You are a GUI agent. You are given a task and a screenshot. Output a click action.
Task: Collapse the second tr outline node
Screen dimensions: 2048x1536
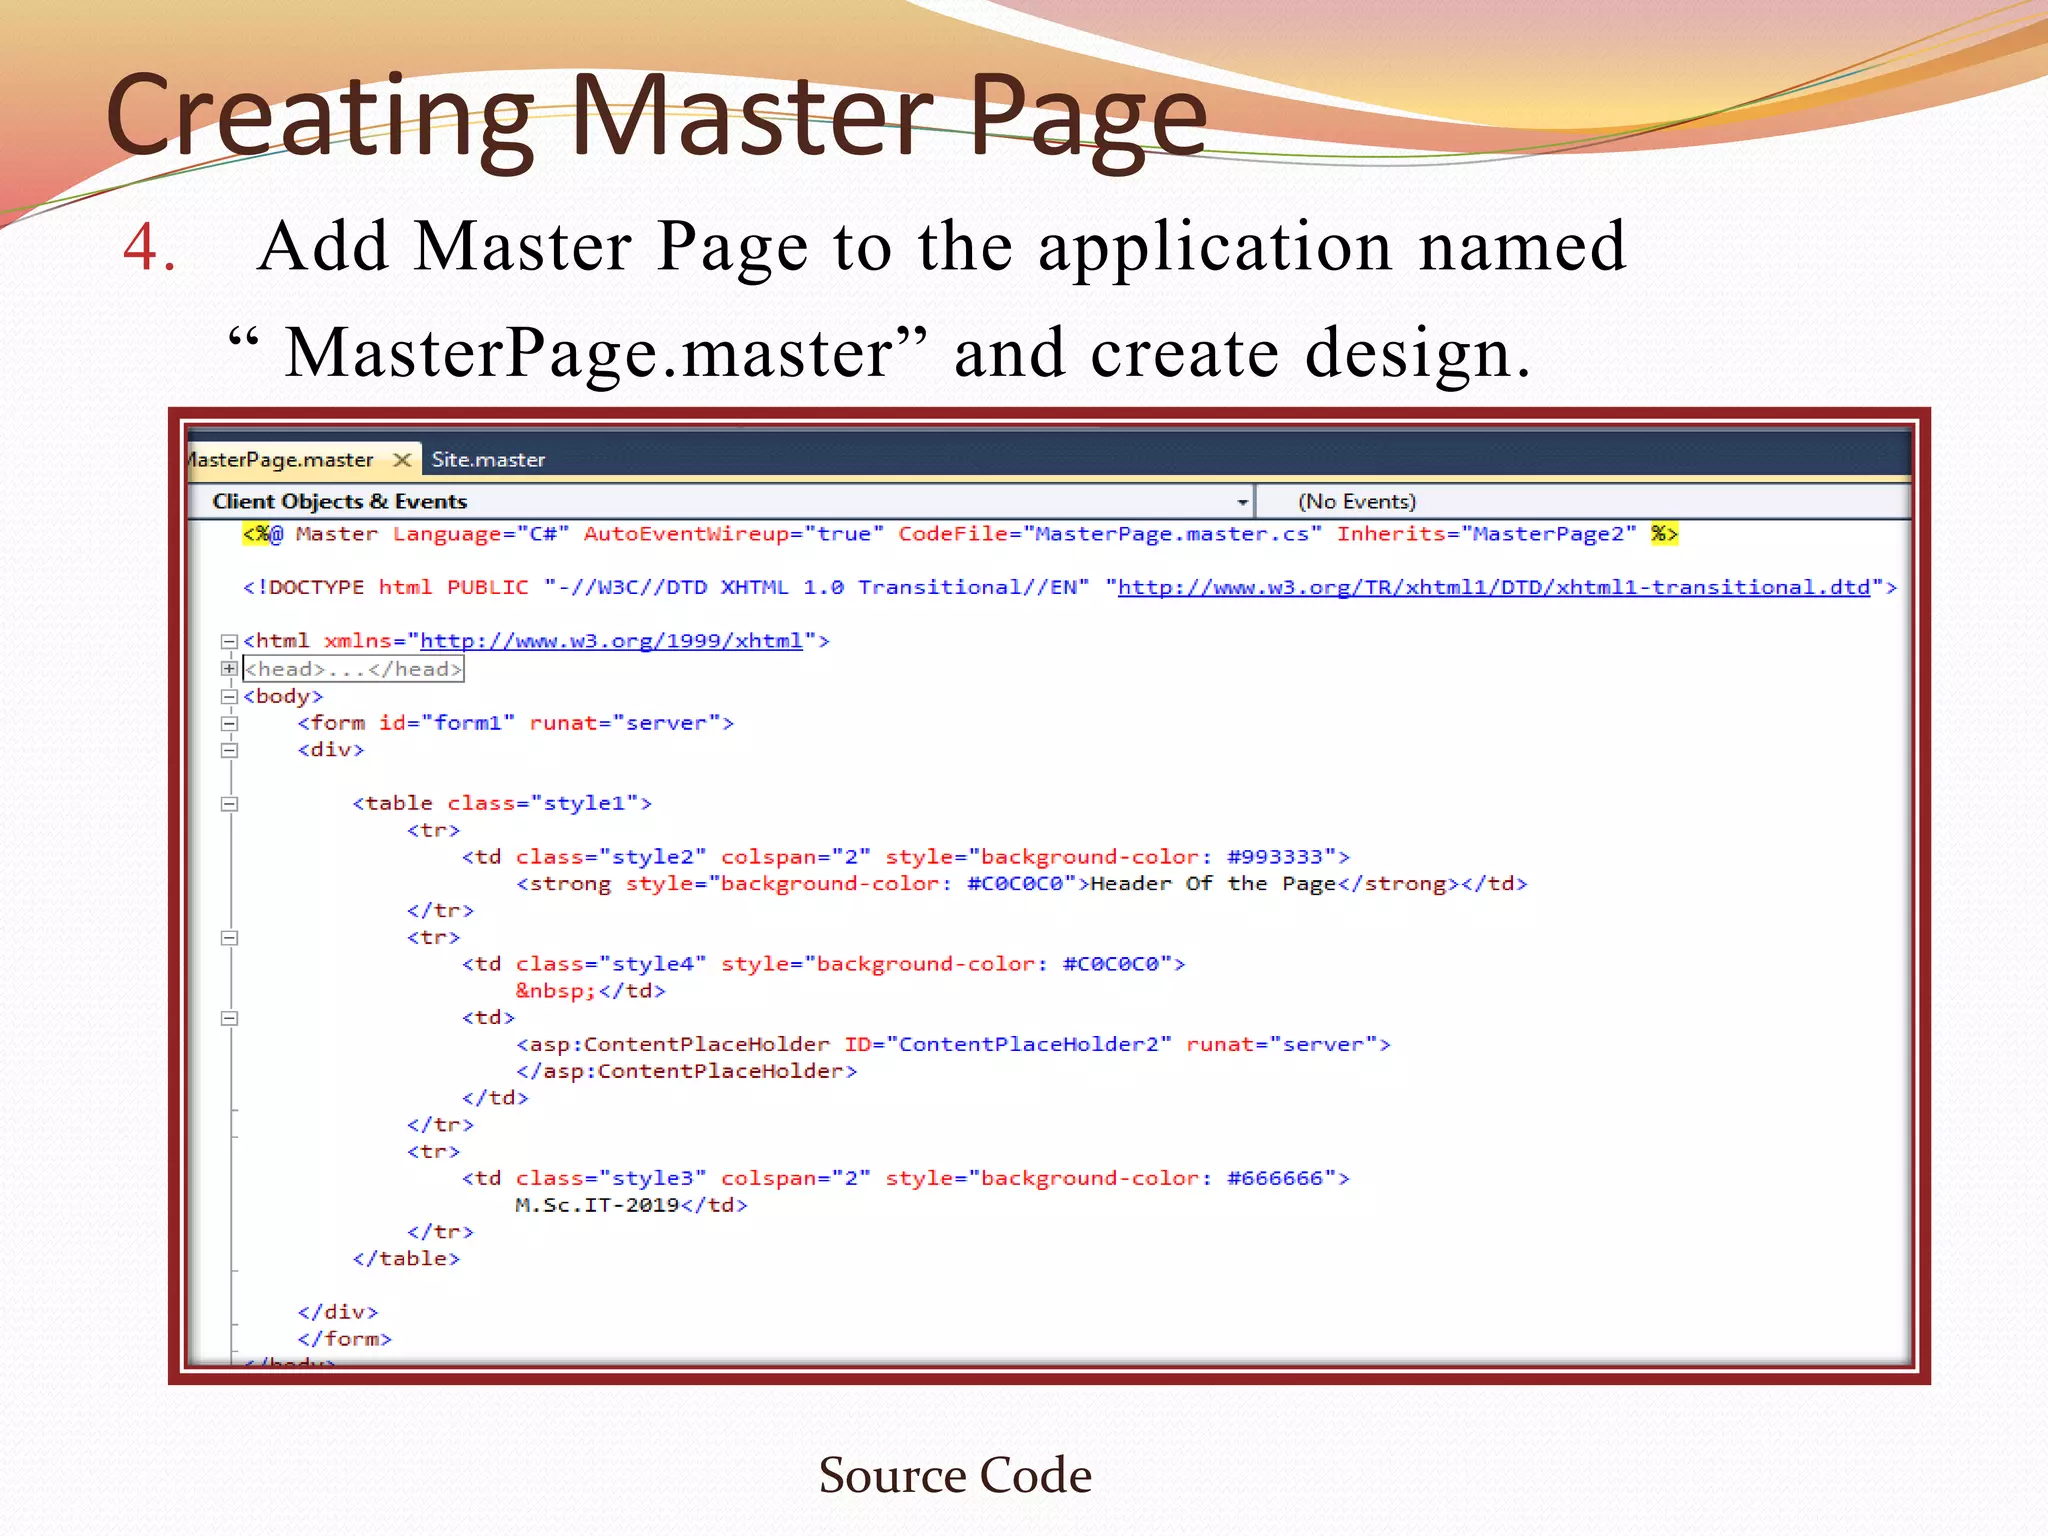(x=229, y=937)
